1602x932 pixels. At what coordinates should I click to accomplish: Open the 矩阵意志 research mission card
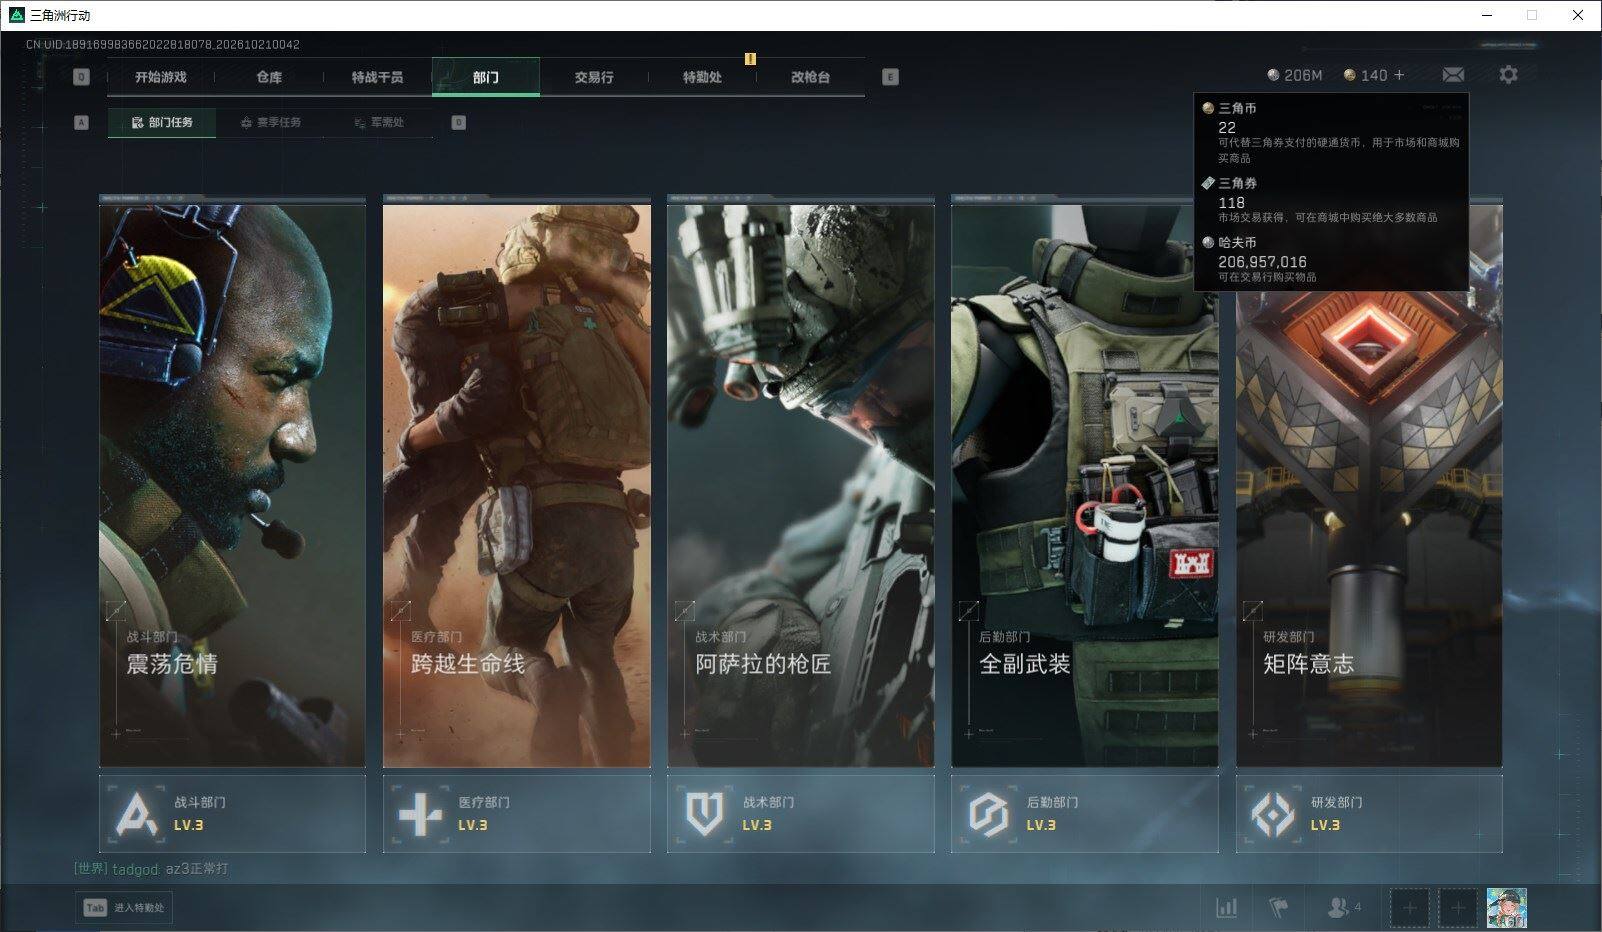coord(1369,482)
